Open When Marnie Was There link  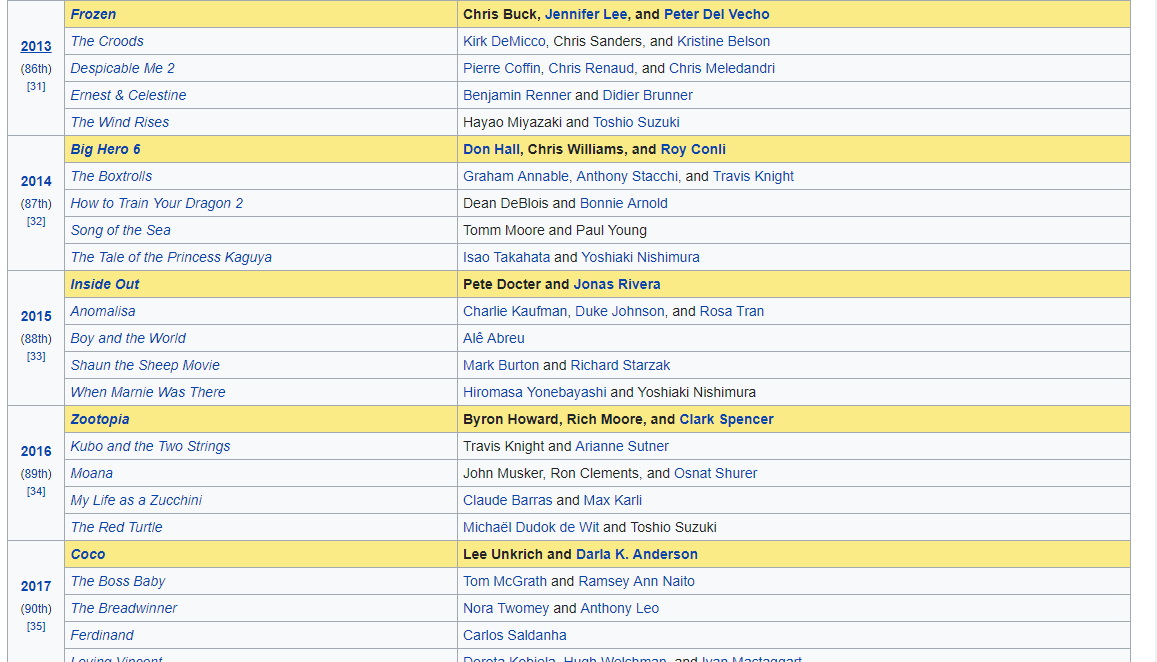click(148, 392)
